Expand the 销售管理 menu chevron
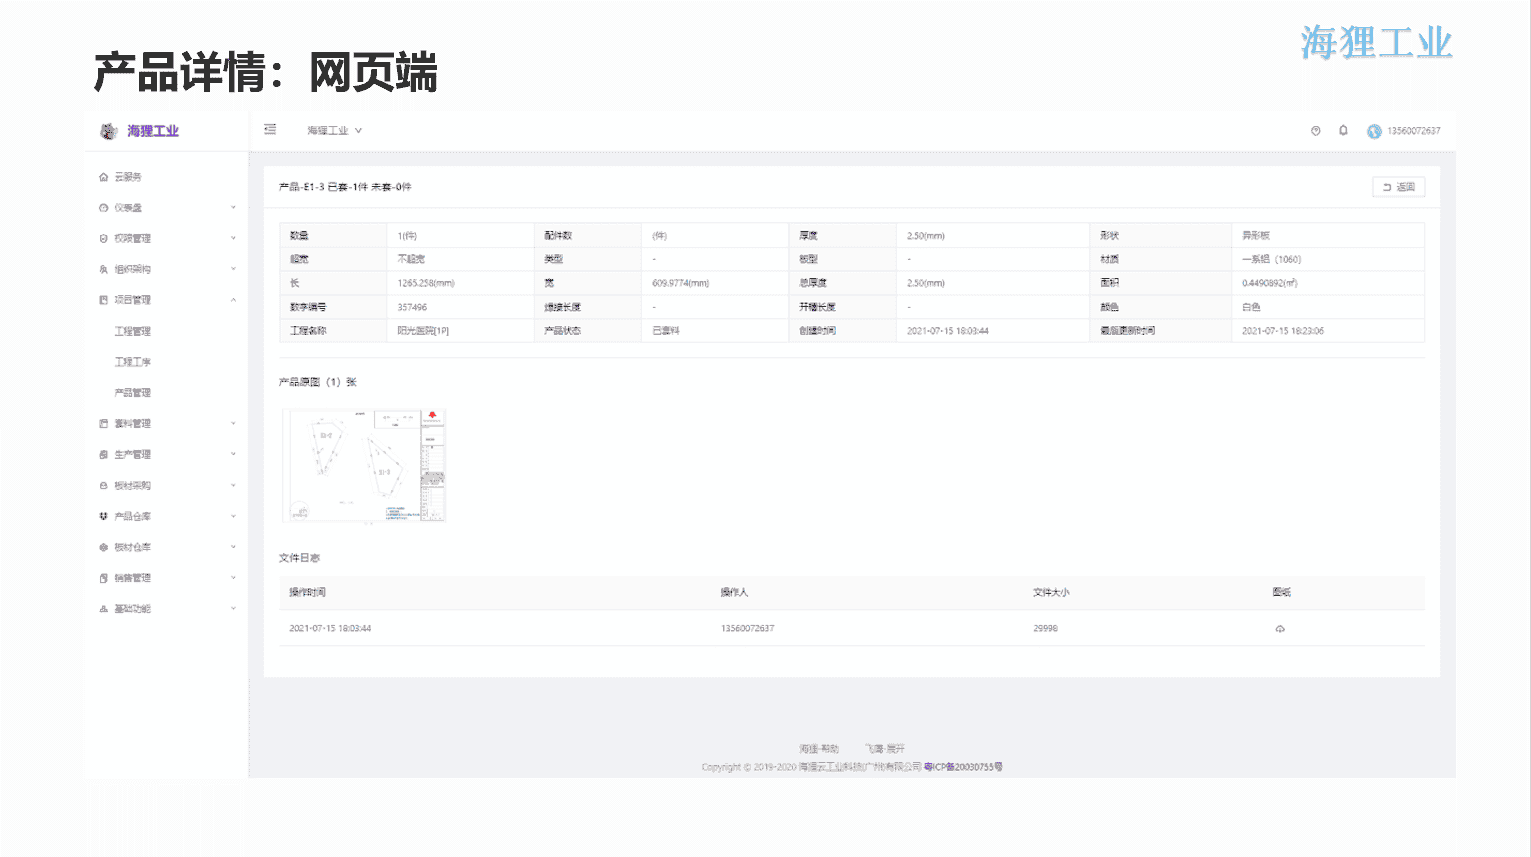1531x857 pixels. click(x=233, y=578)
